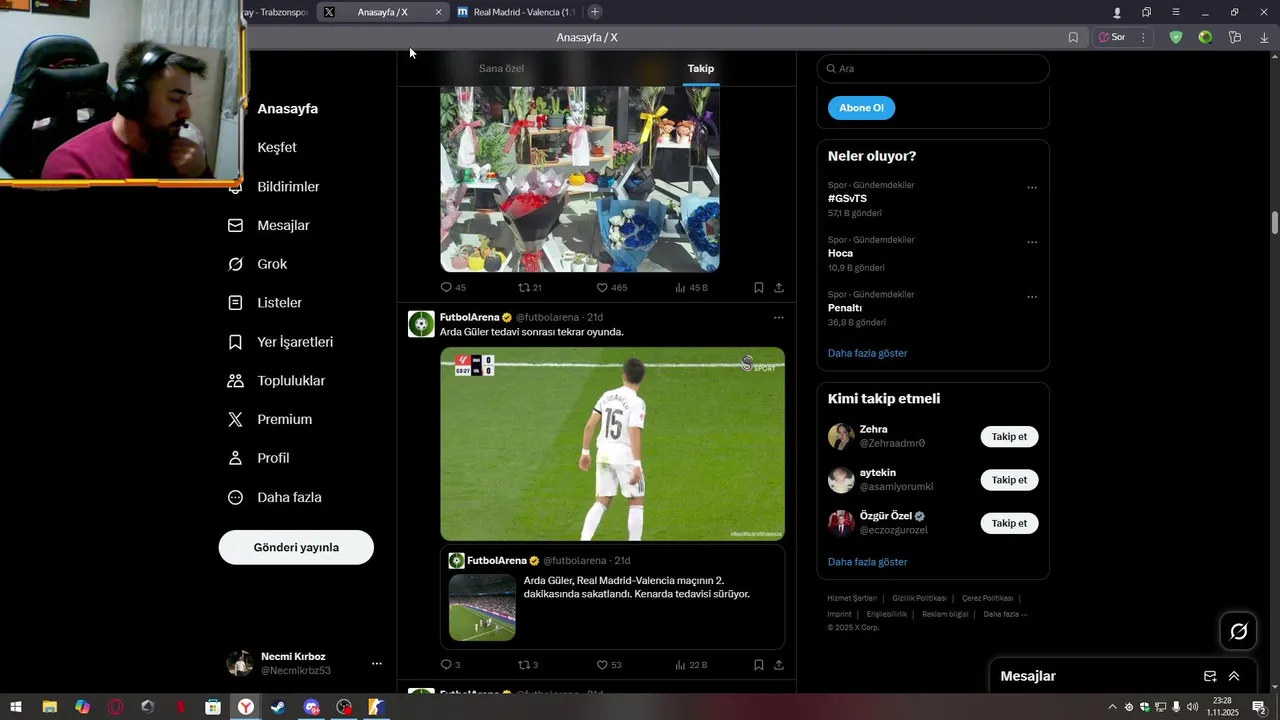This screenshot has height=720, width=1280.
Task: Open more options for #GSvTS trend
Action: coord(1032,188)
